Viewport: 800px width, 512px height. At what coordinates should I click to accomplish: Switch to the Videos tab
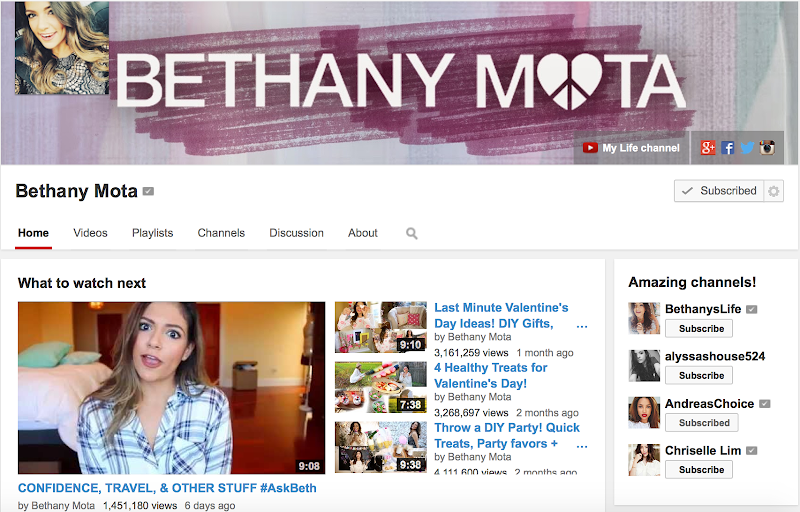coord(90,233)
